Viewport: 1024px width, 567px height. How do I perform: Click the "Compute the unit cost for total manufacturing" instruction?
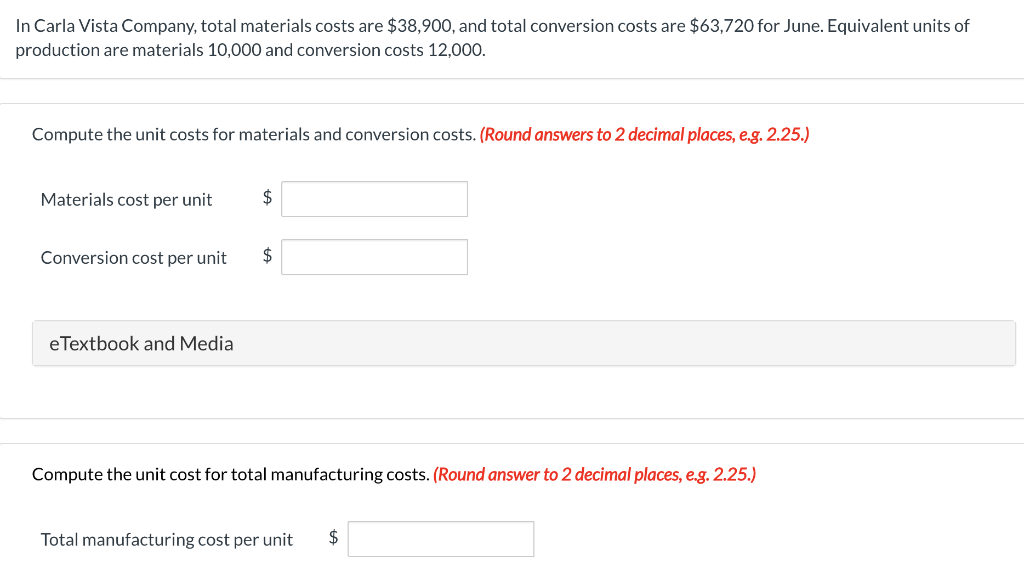[230, 474]
